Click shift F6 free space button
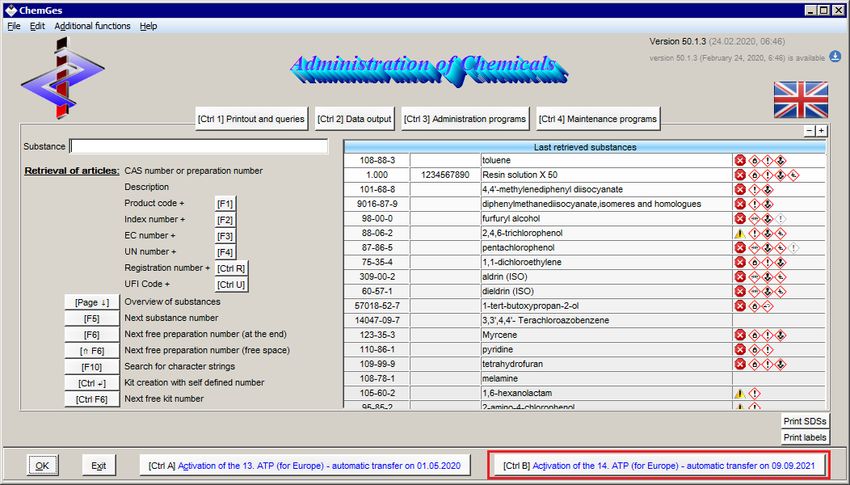Viewport: 850px width, 485px height. pyautogui.click(x=92, y=351)
